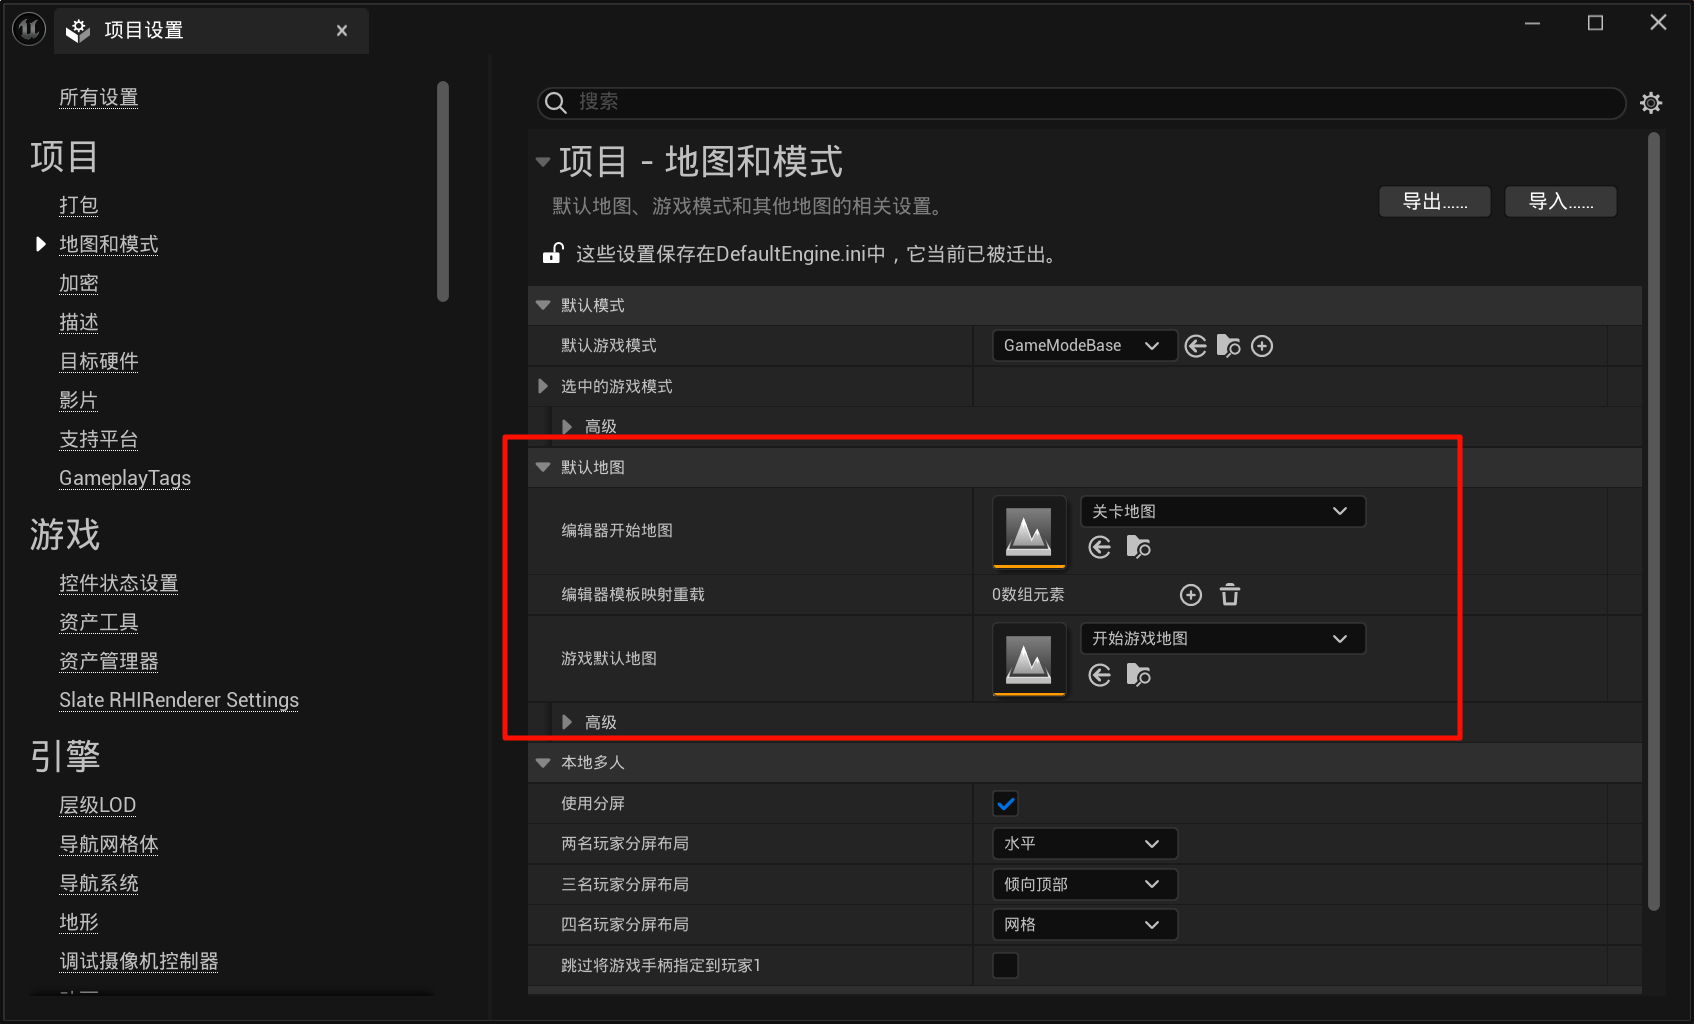Select 导航网格体 in the sidebar
The image size is (1694, 1024).
point(108,844)
